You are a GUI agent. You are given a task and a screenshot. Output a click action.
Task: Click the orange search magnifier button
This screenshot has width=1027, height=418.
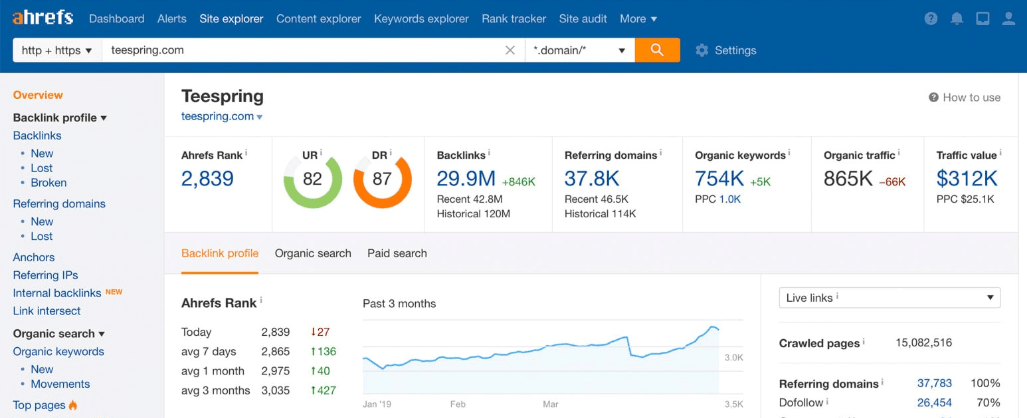[657, 50]
